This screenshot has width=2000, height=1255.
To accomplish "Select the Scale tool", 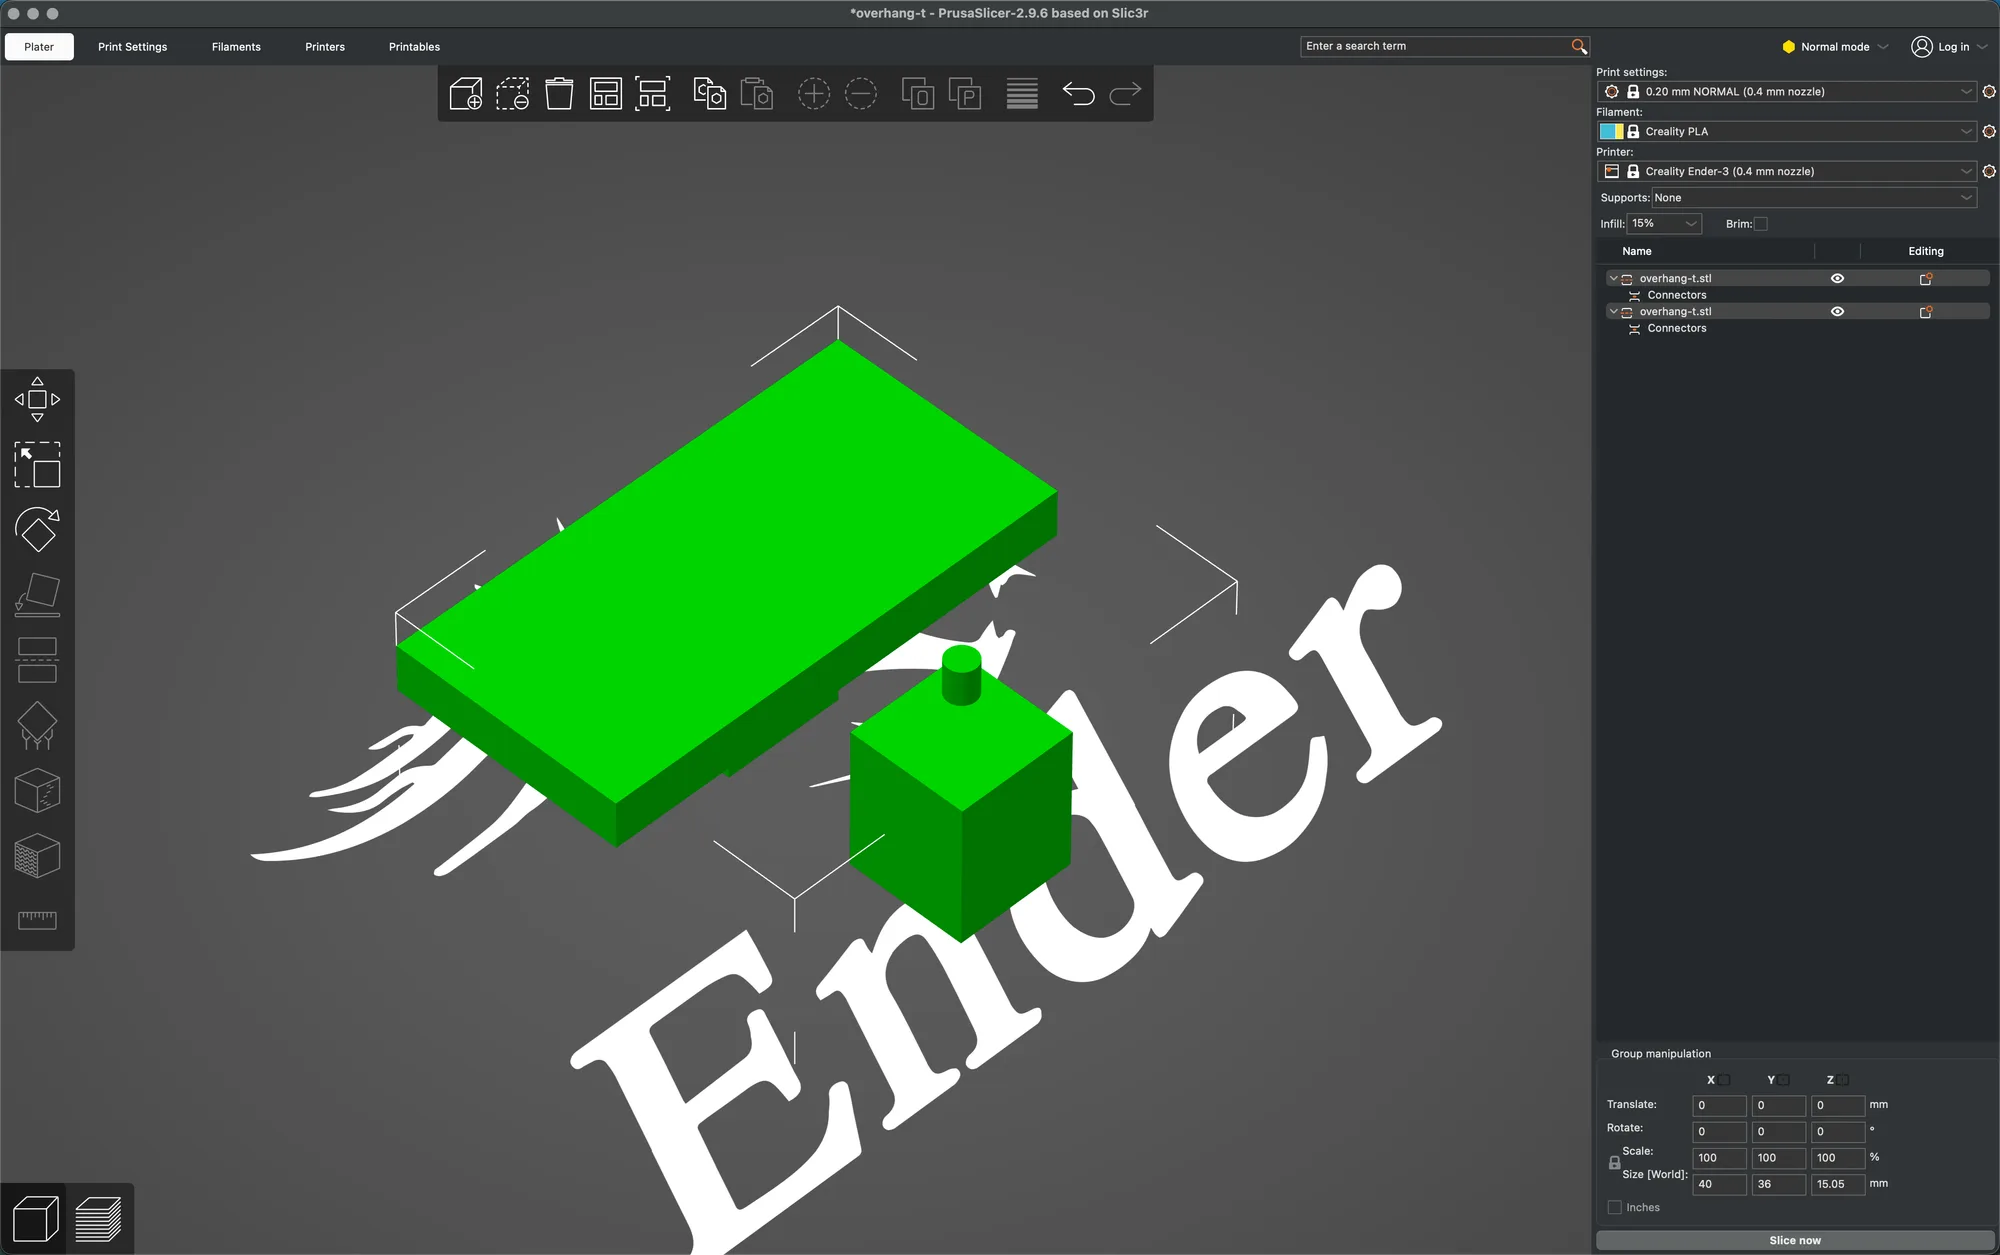I will (x=37, y=465).
